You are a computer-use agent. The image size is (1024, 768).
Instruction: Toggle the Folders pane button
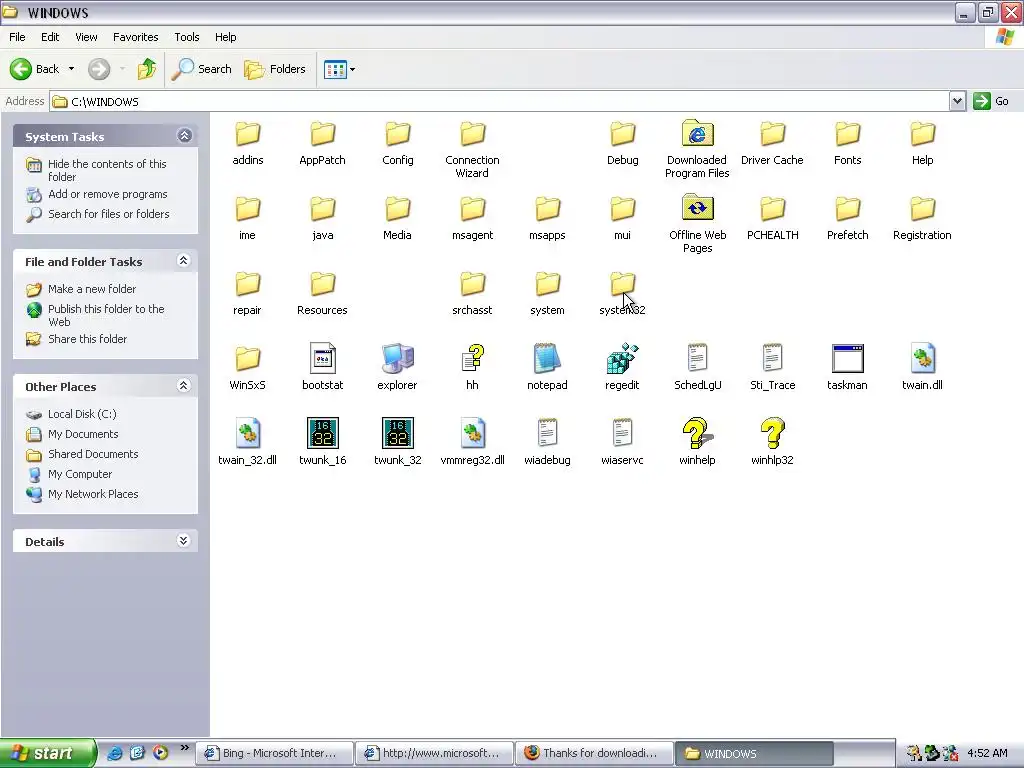275,69
